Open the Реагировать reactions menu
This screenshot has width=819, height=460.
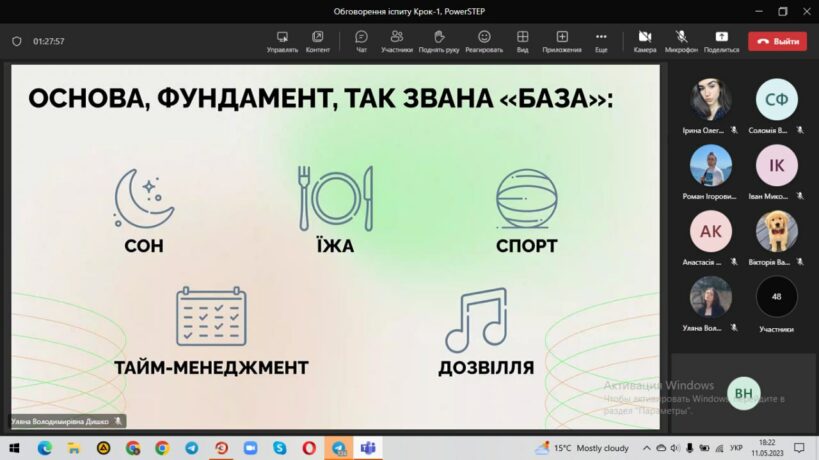pos(483,40)
